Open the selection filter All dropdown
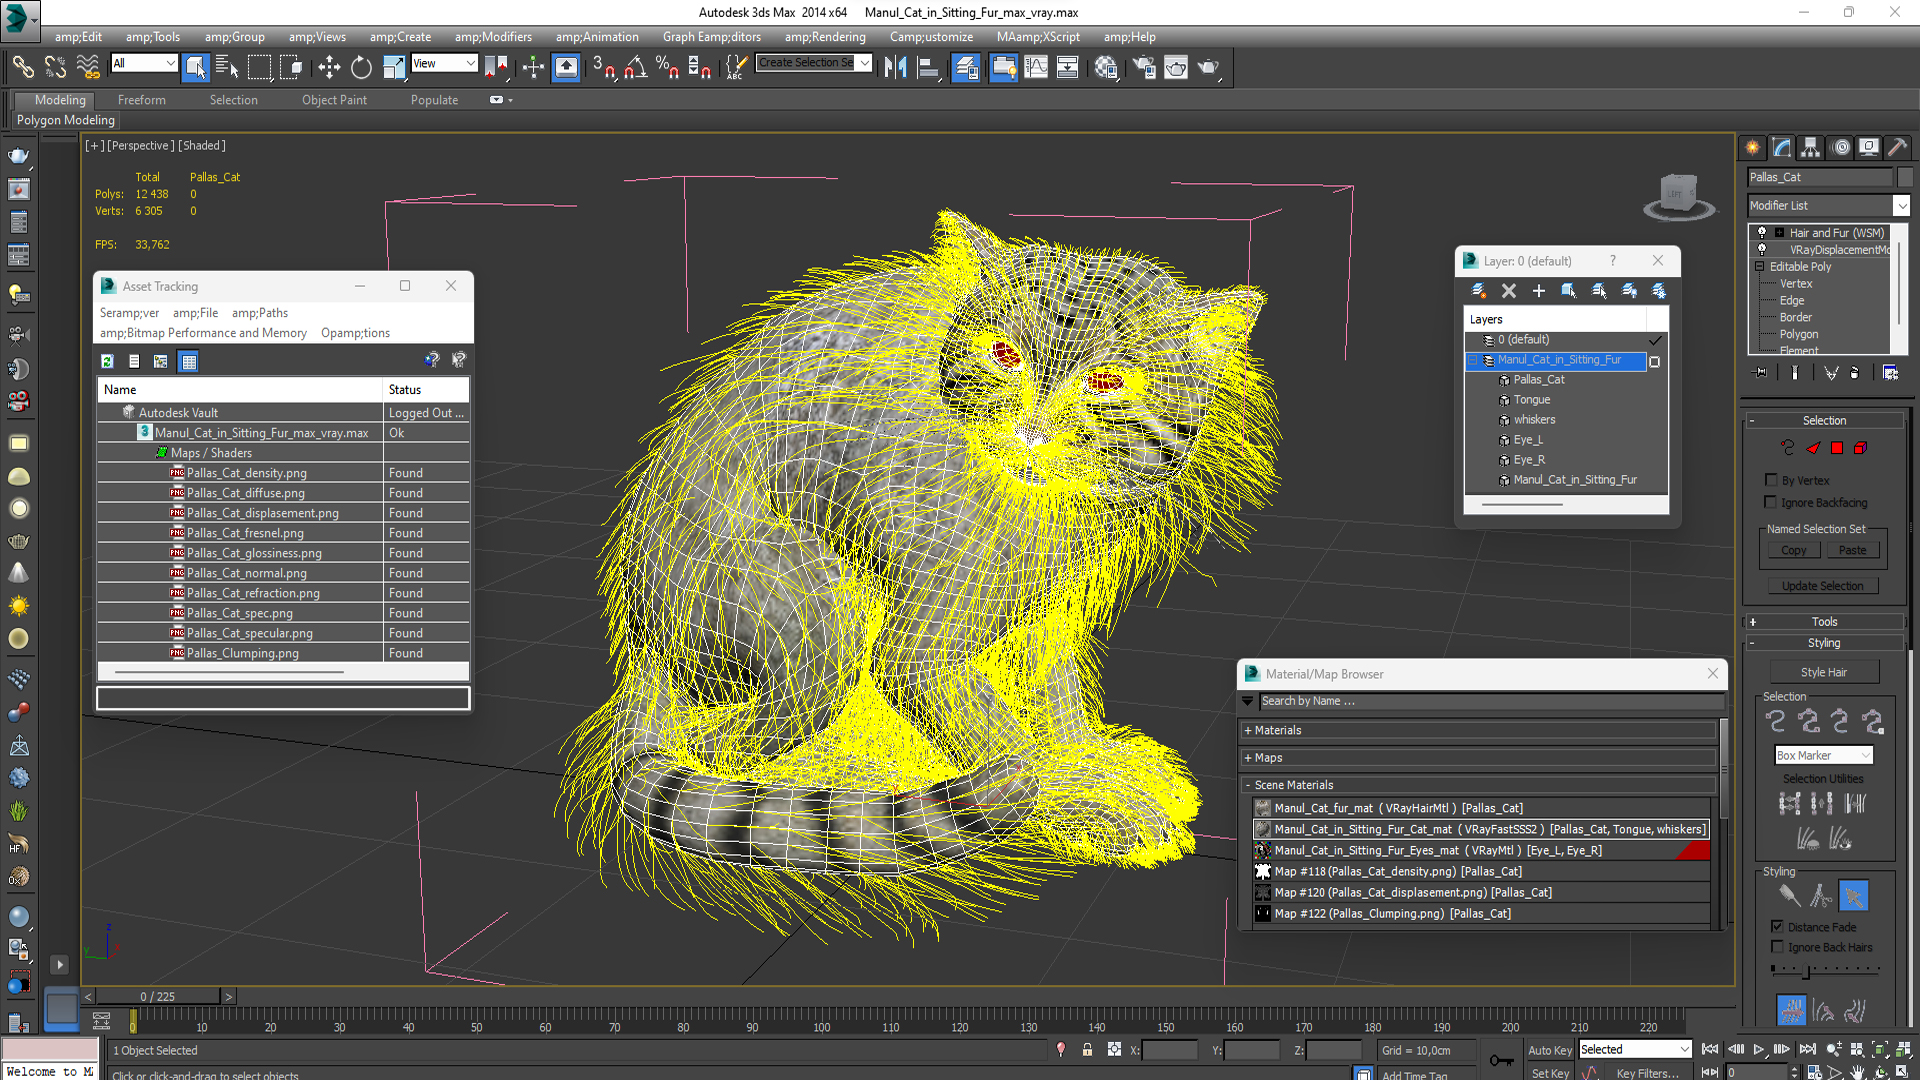 170,63
